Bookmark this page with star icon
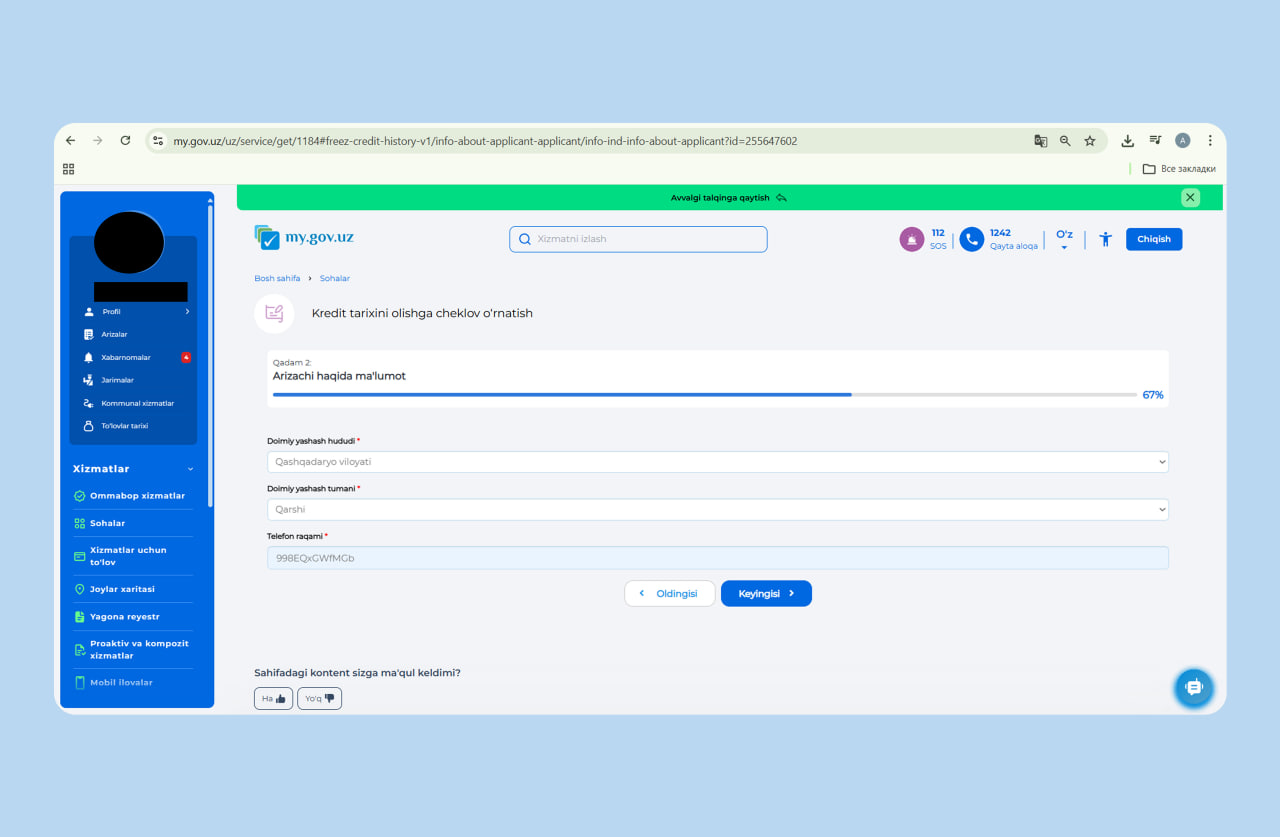This screenshot has width=1280, height=837. point(1090,141)
